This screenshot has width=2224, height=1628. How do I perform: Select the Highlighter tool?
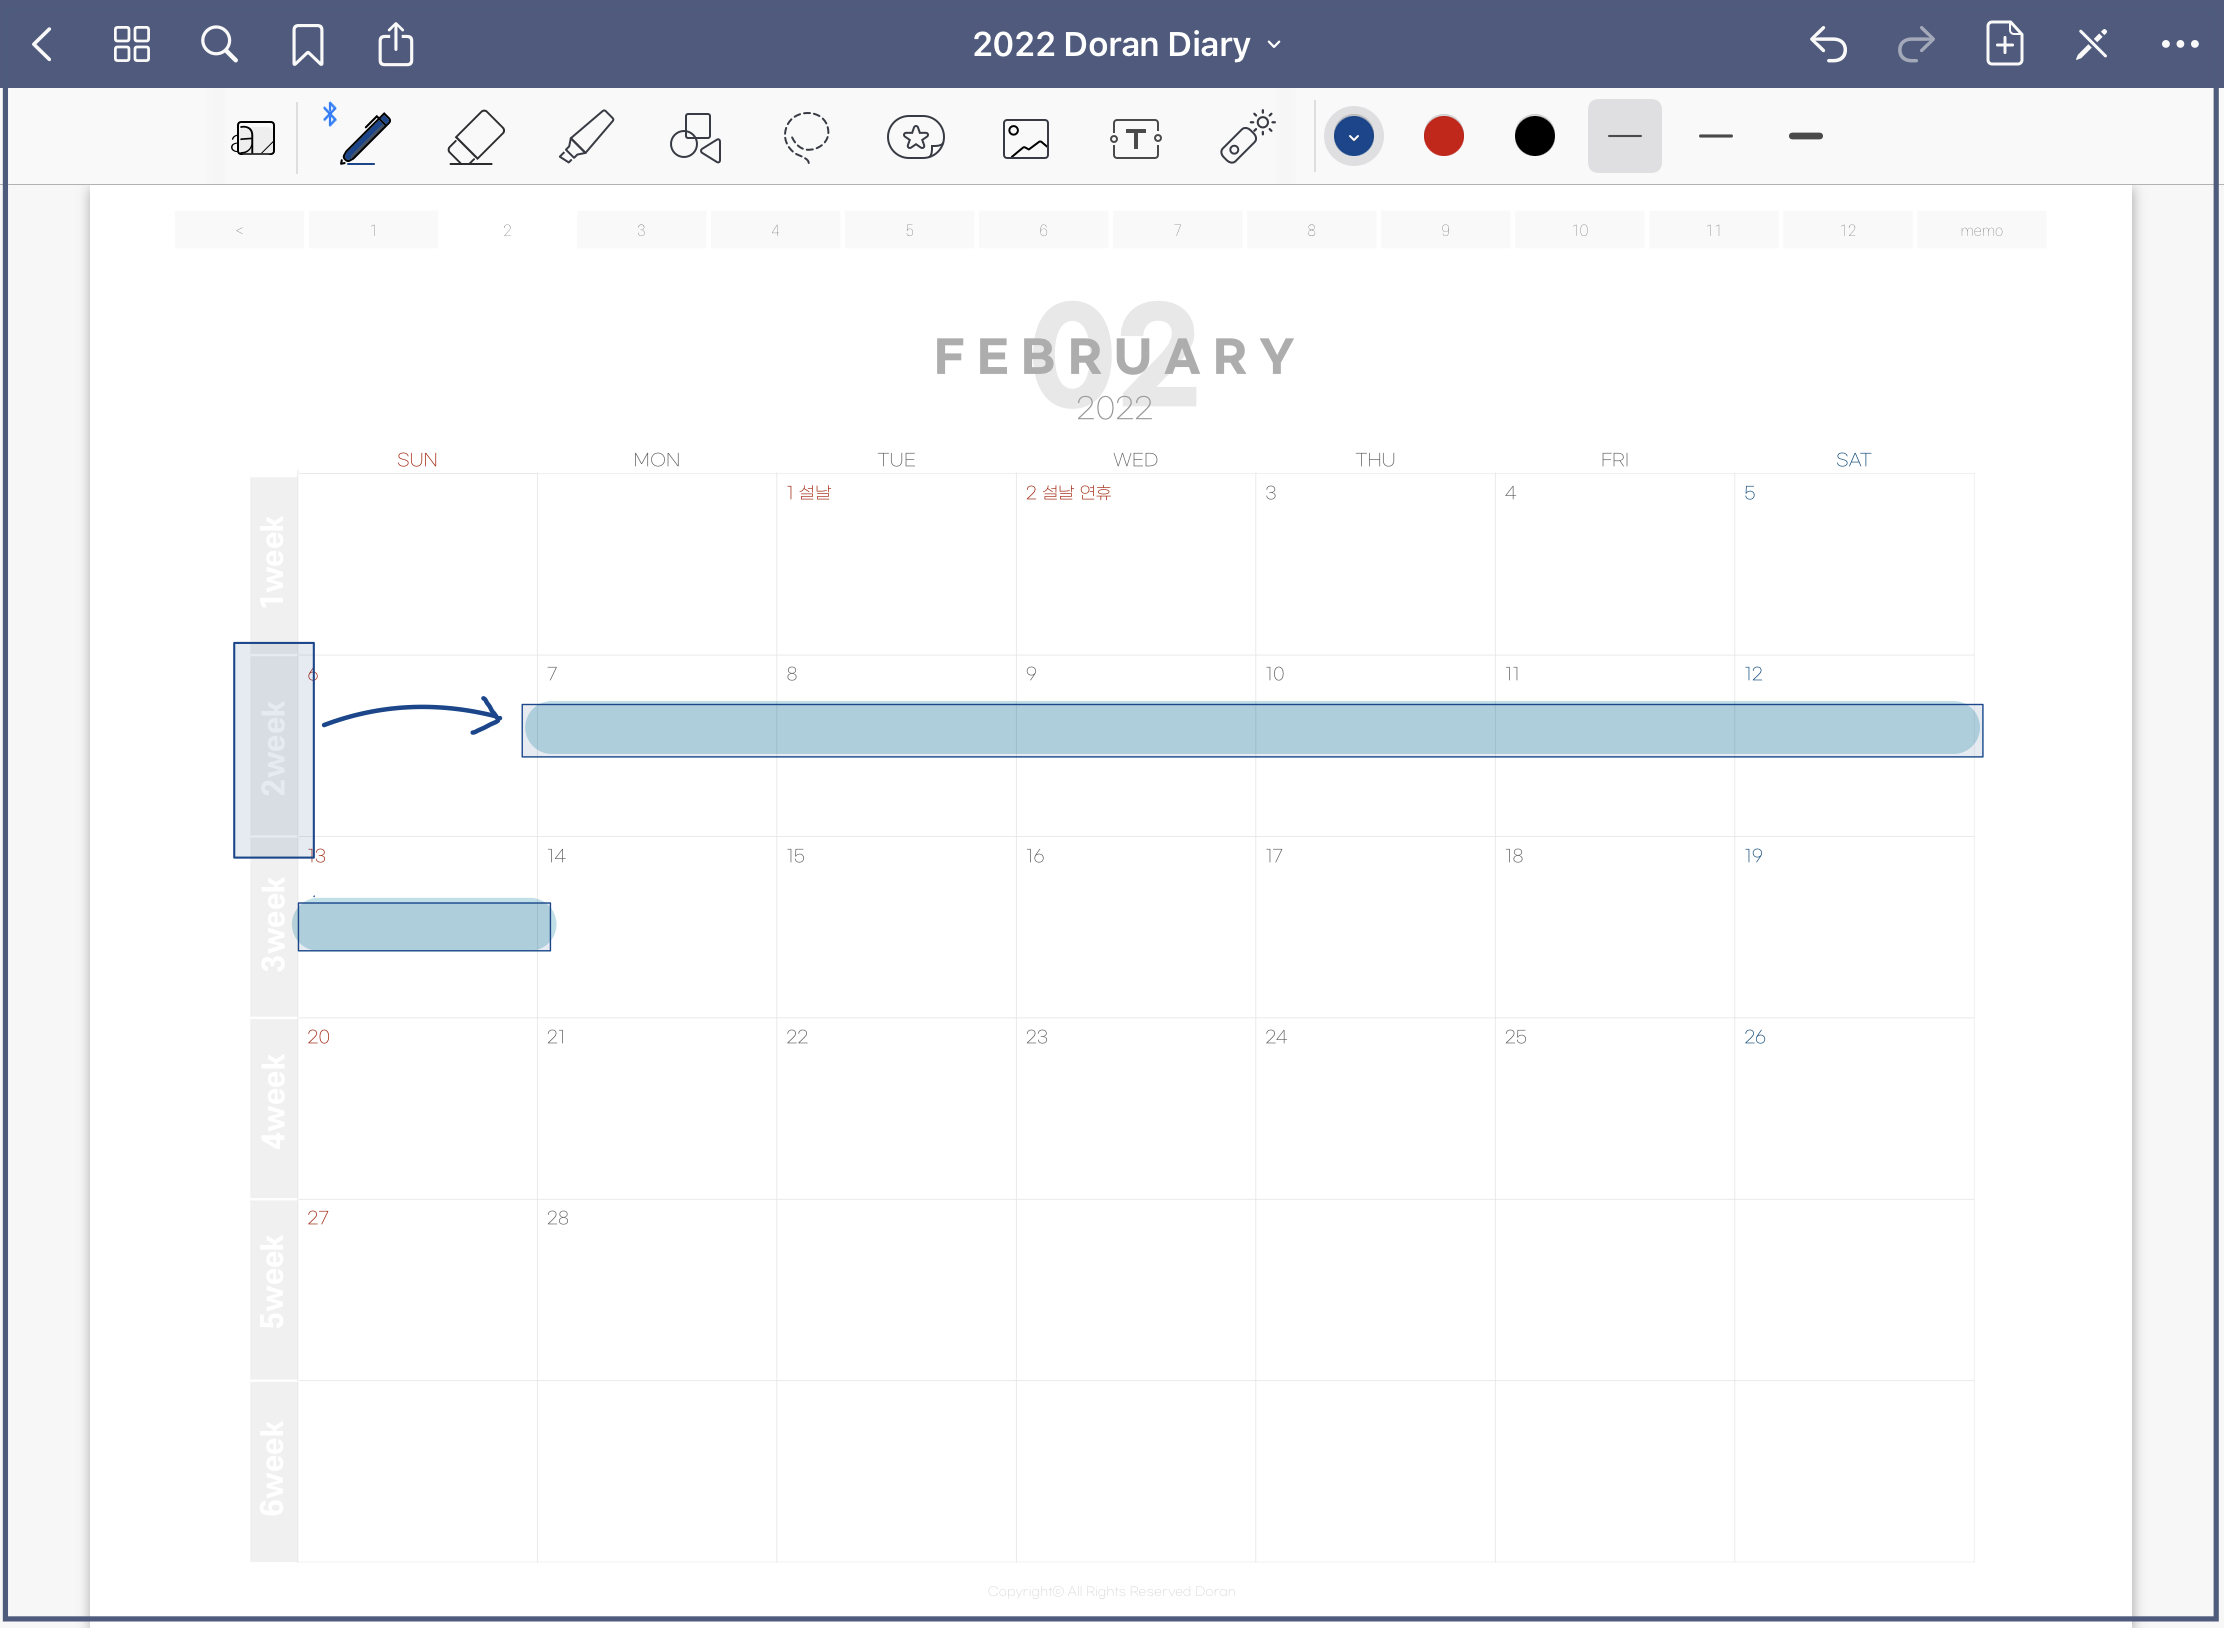pos(586,137)
